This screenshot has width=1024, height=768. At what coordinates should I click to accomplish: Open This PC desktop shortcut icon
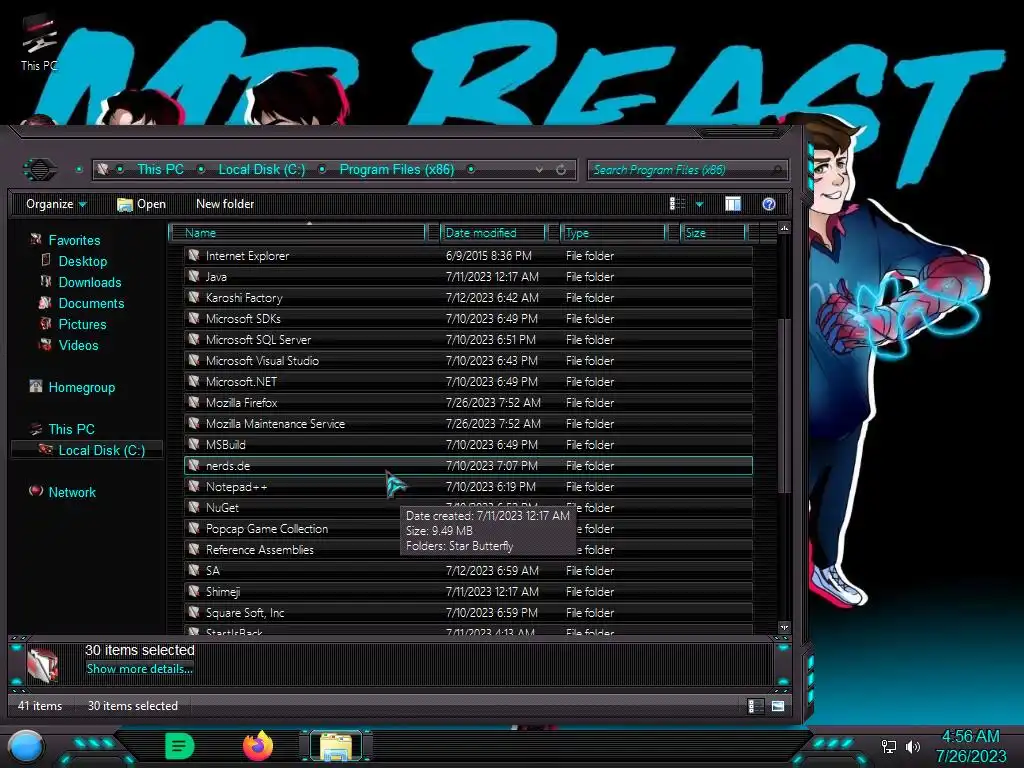tap(39, 42)
